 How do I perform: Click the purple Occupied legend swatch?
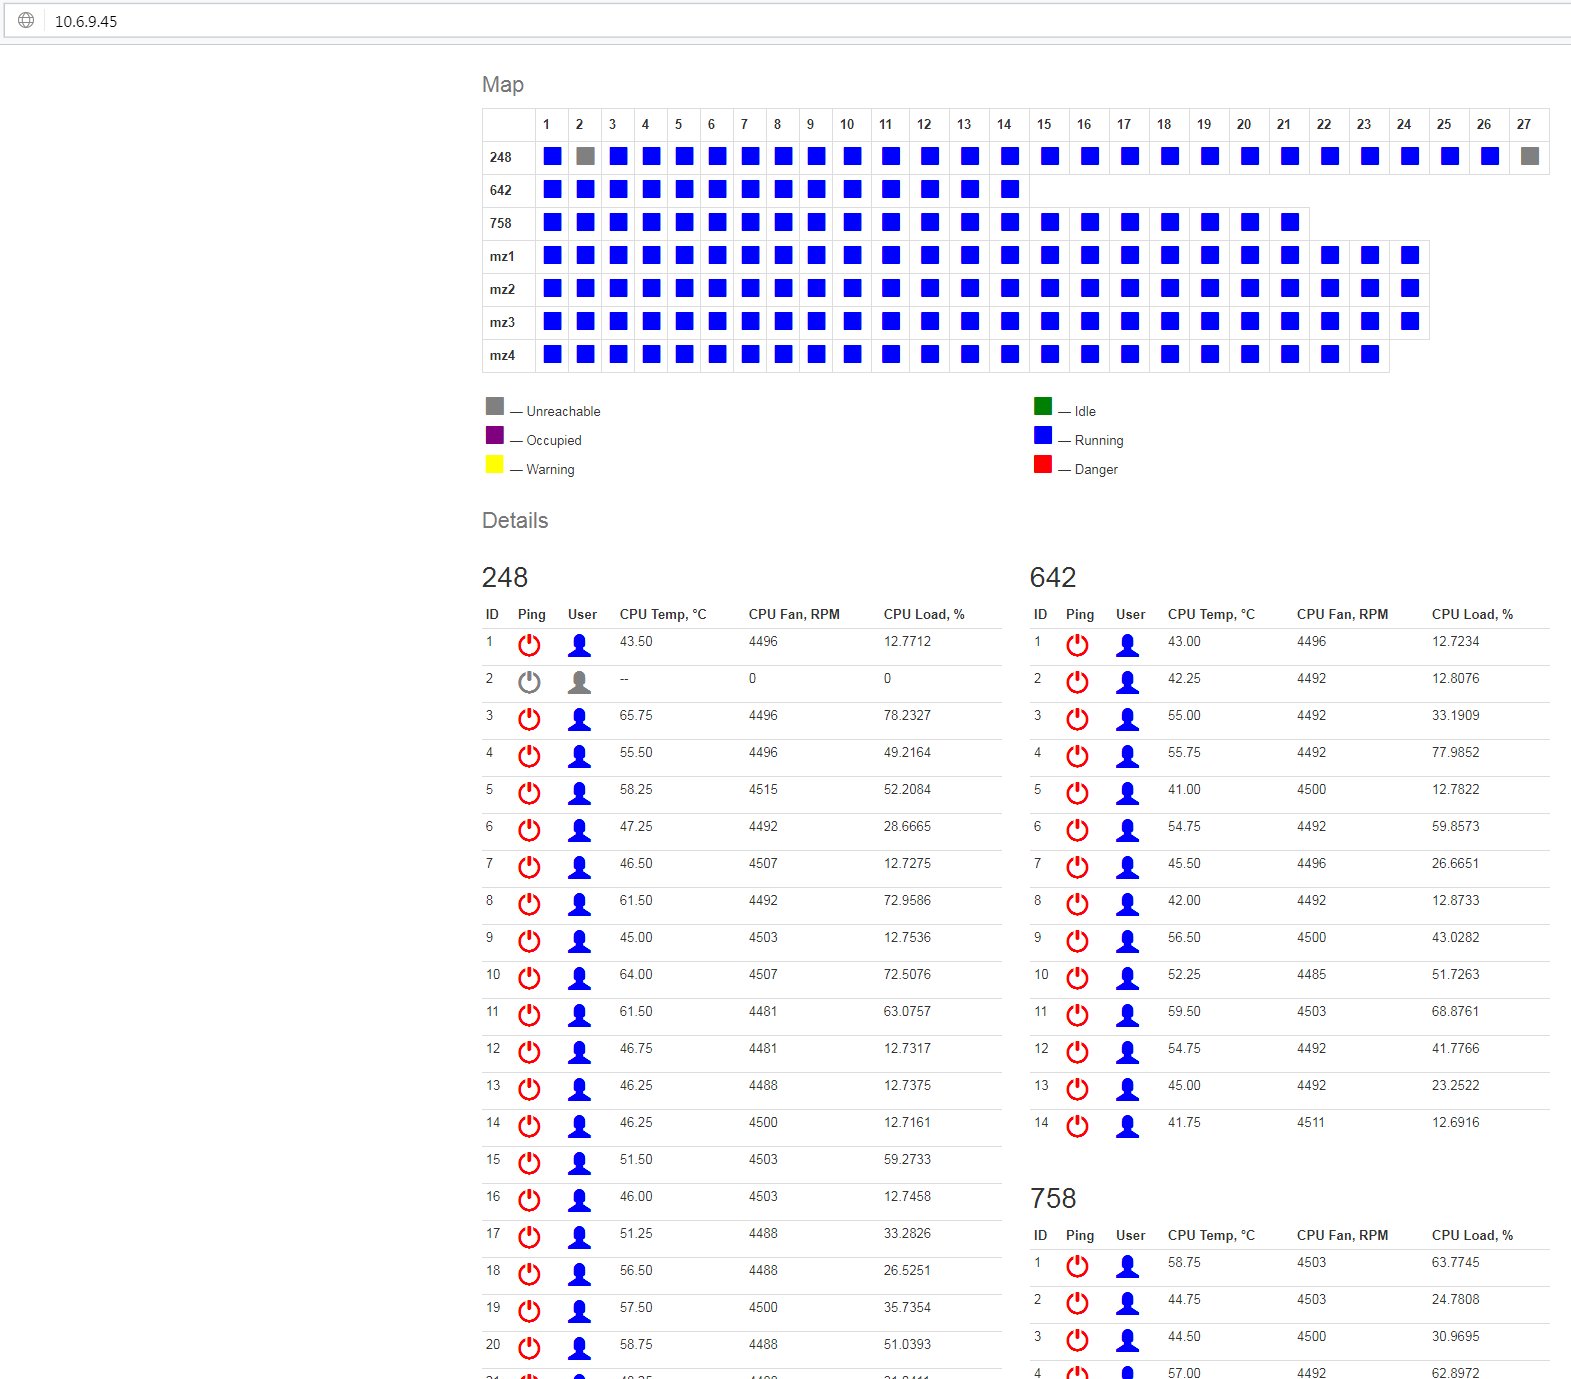tap(494, 435)
